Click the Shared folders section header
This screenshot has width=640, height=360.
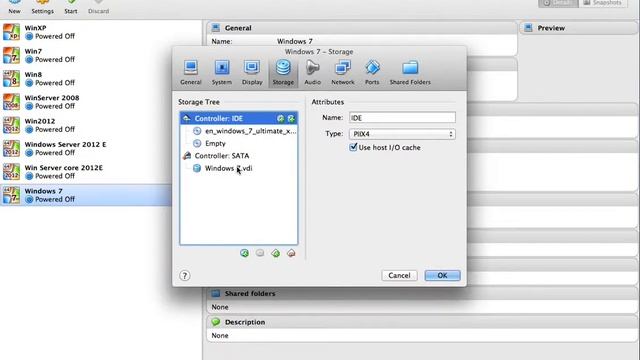point(423,293)
